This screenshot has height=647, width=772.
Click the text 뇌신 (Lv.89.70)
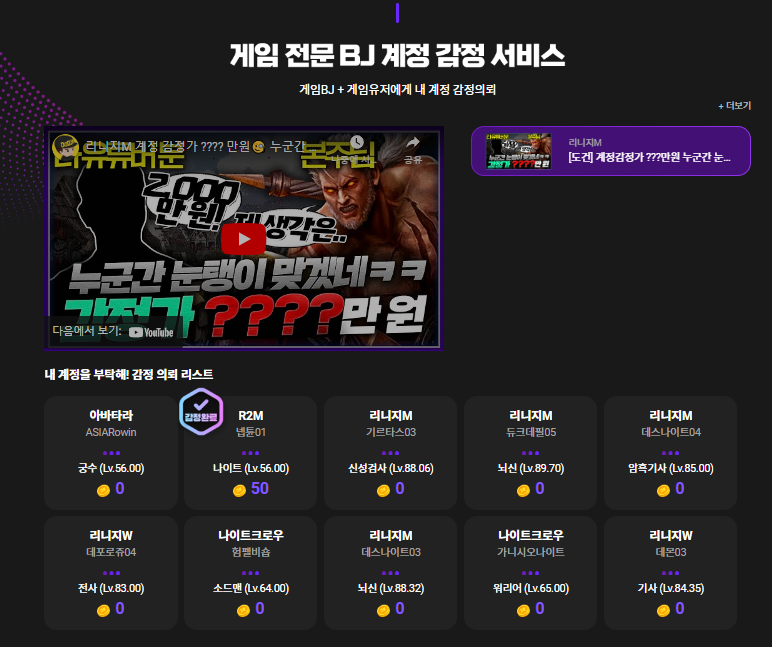(530, 468)
